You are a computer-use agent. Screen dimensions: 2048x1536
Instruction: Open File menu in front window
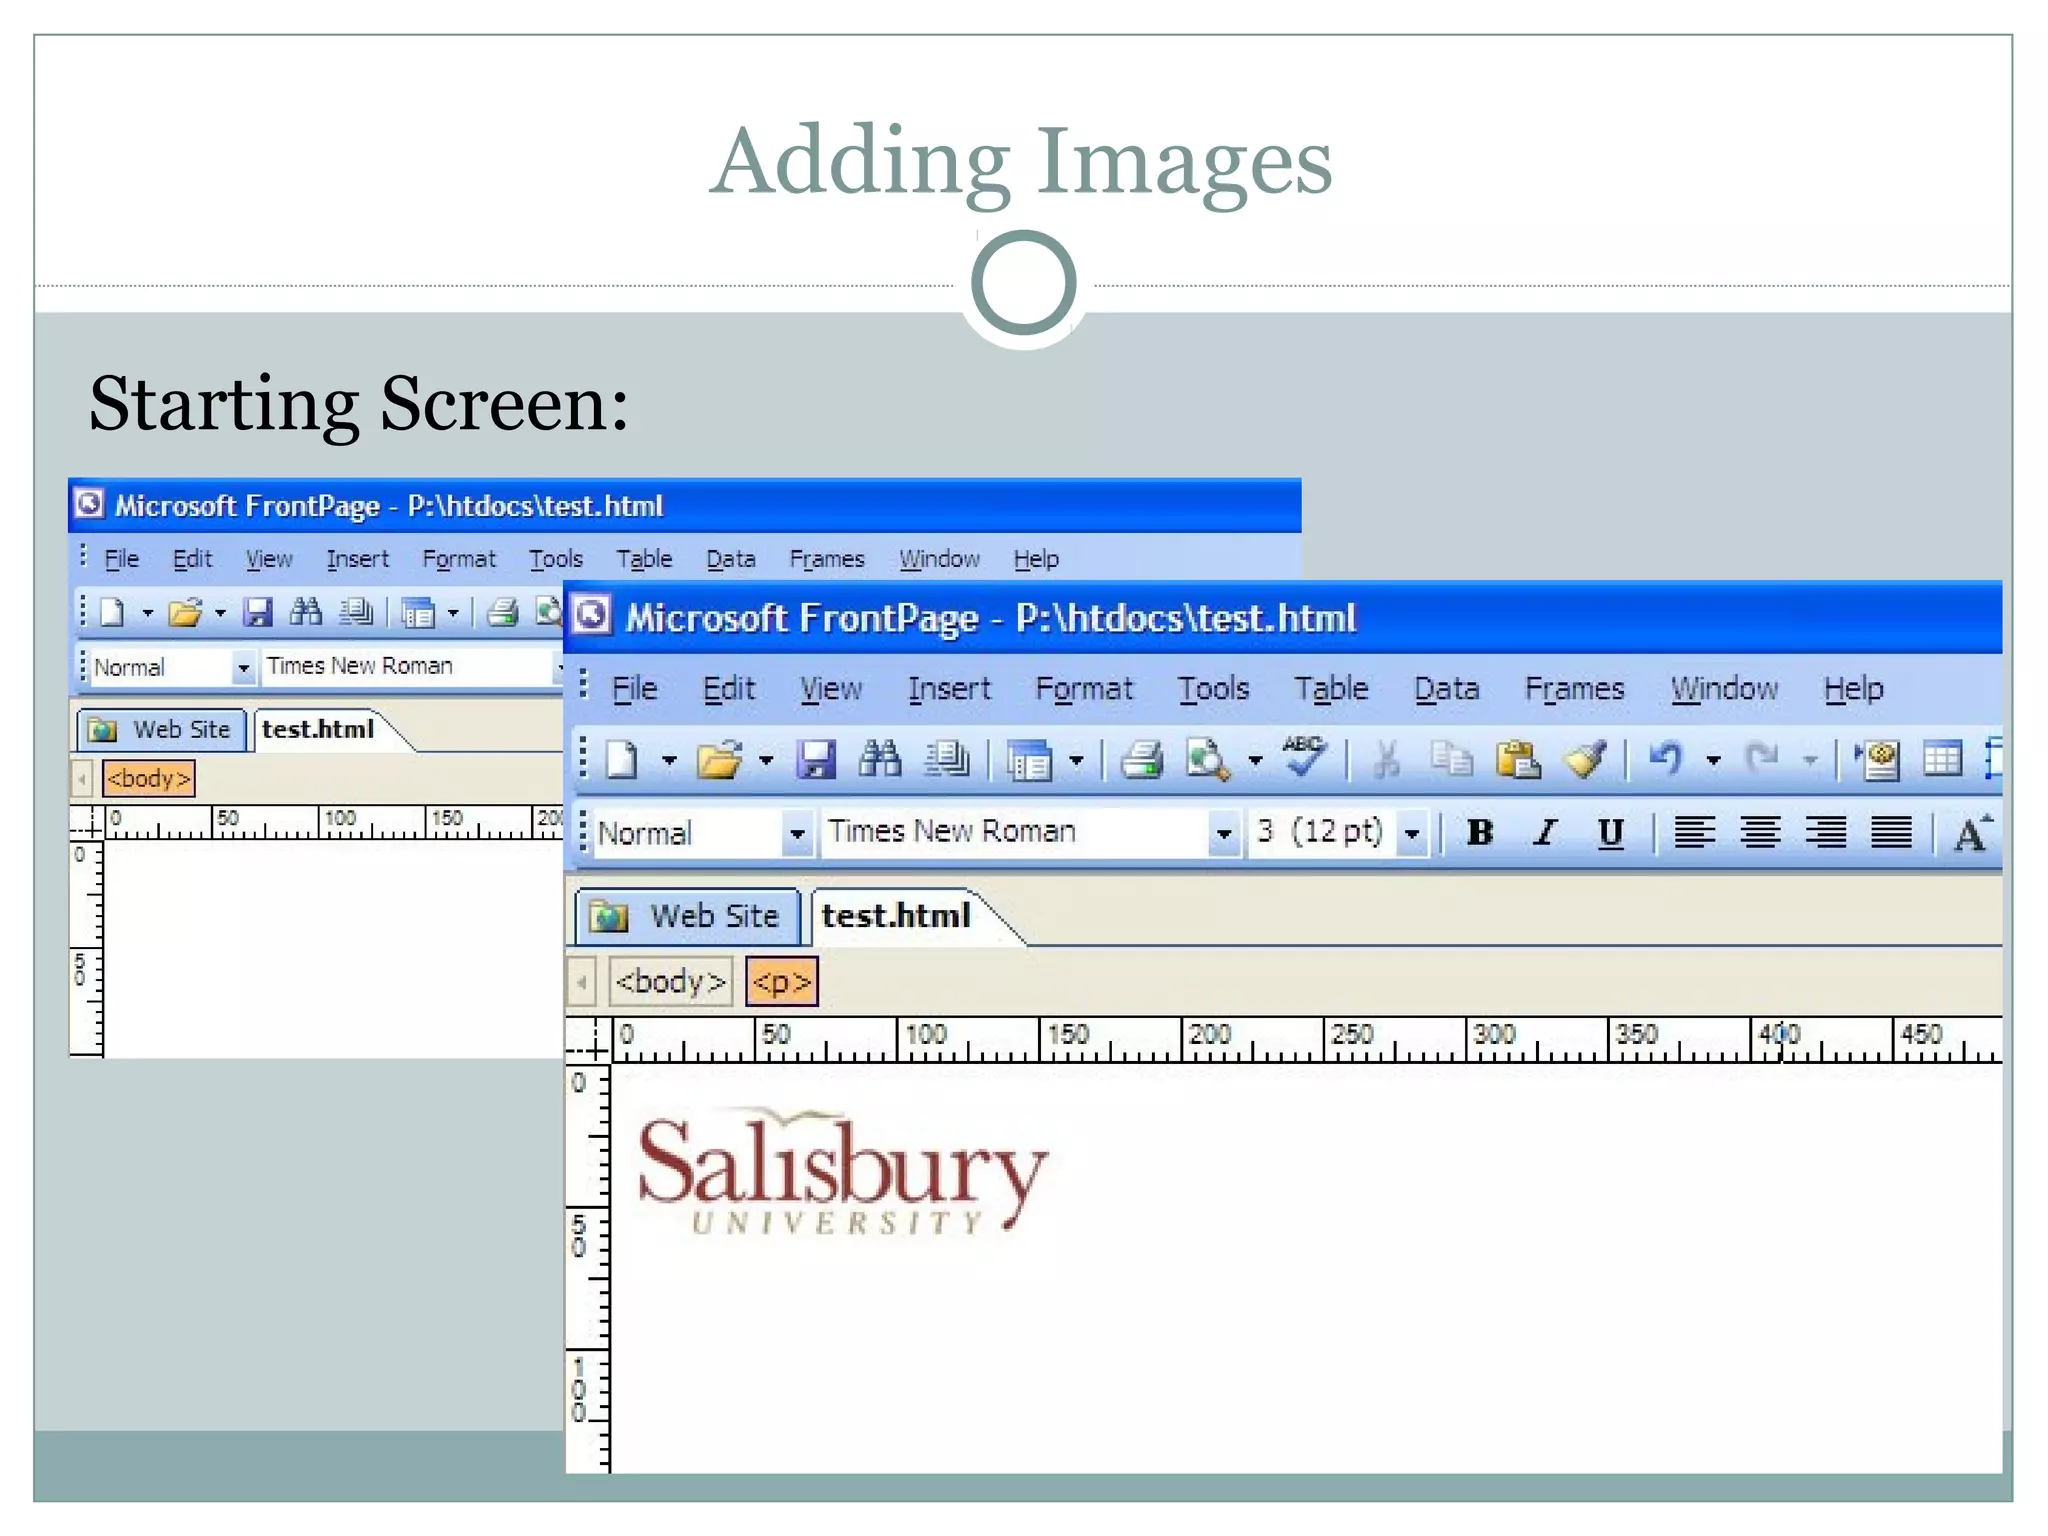click(x=634, y=689)
